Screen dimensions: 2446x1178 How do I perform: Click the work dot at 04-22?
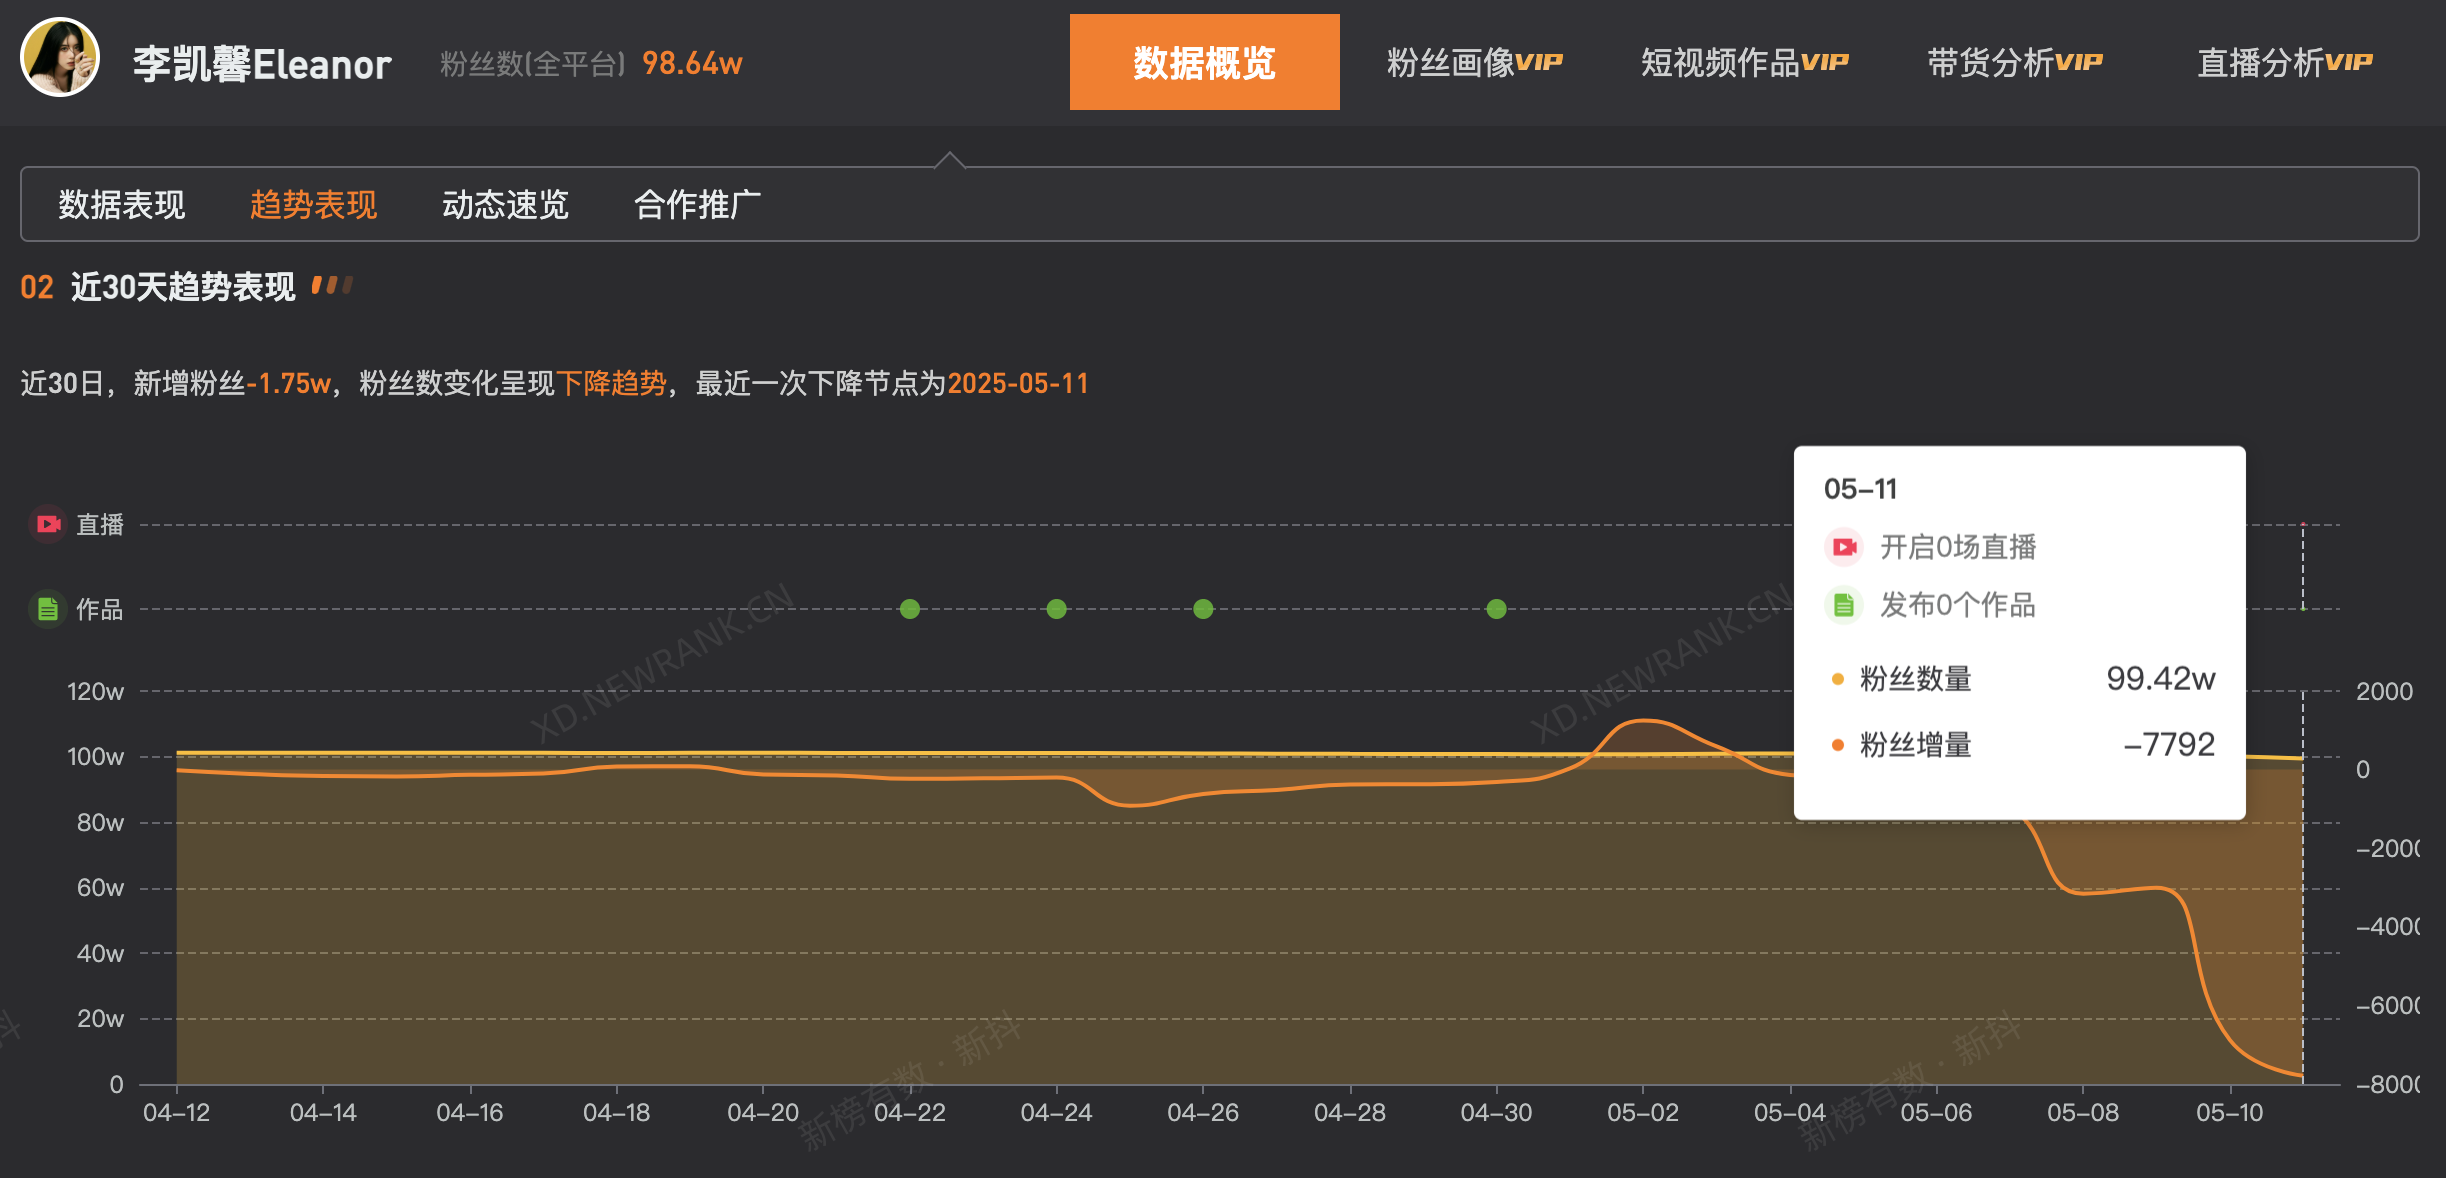pos(910,609)
